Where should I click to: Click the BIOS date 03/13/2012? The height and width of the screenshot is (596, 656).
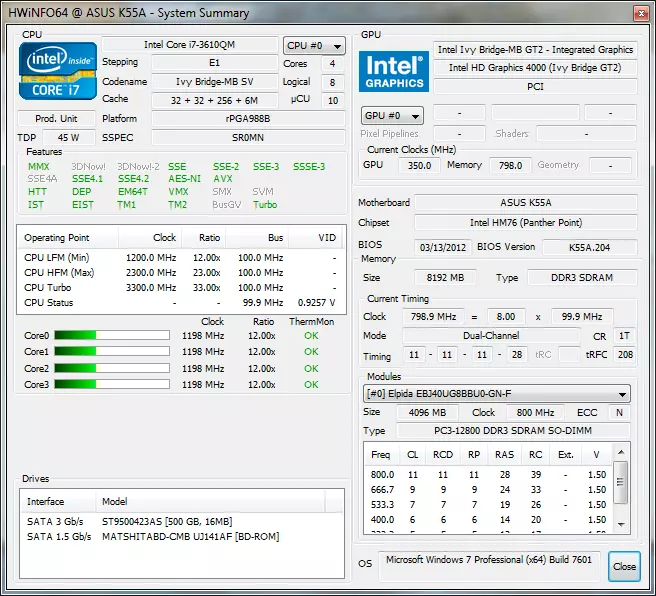coord(443,247)
